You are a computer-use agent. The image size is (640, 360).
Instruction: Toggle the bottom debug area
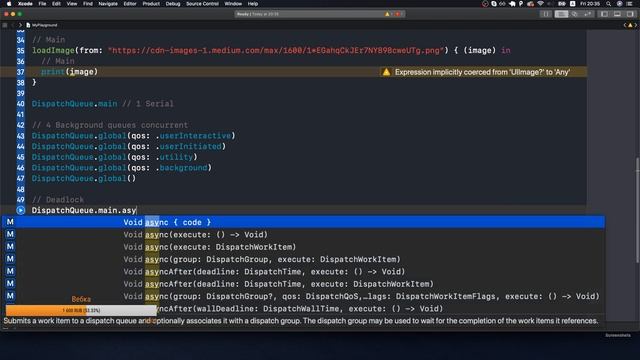click(617, 14)
